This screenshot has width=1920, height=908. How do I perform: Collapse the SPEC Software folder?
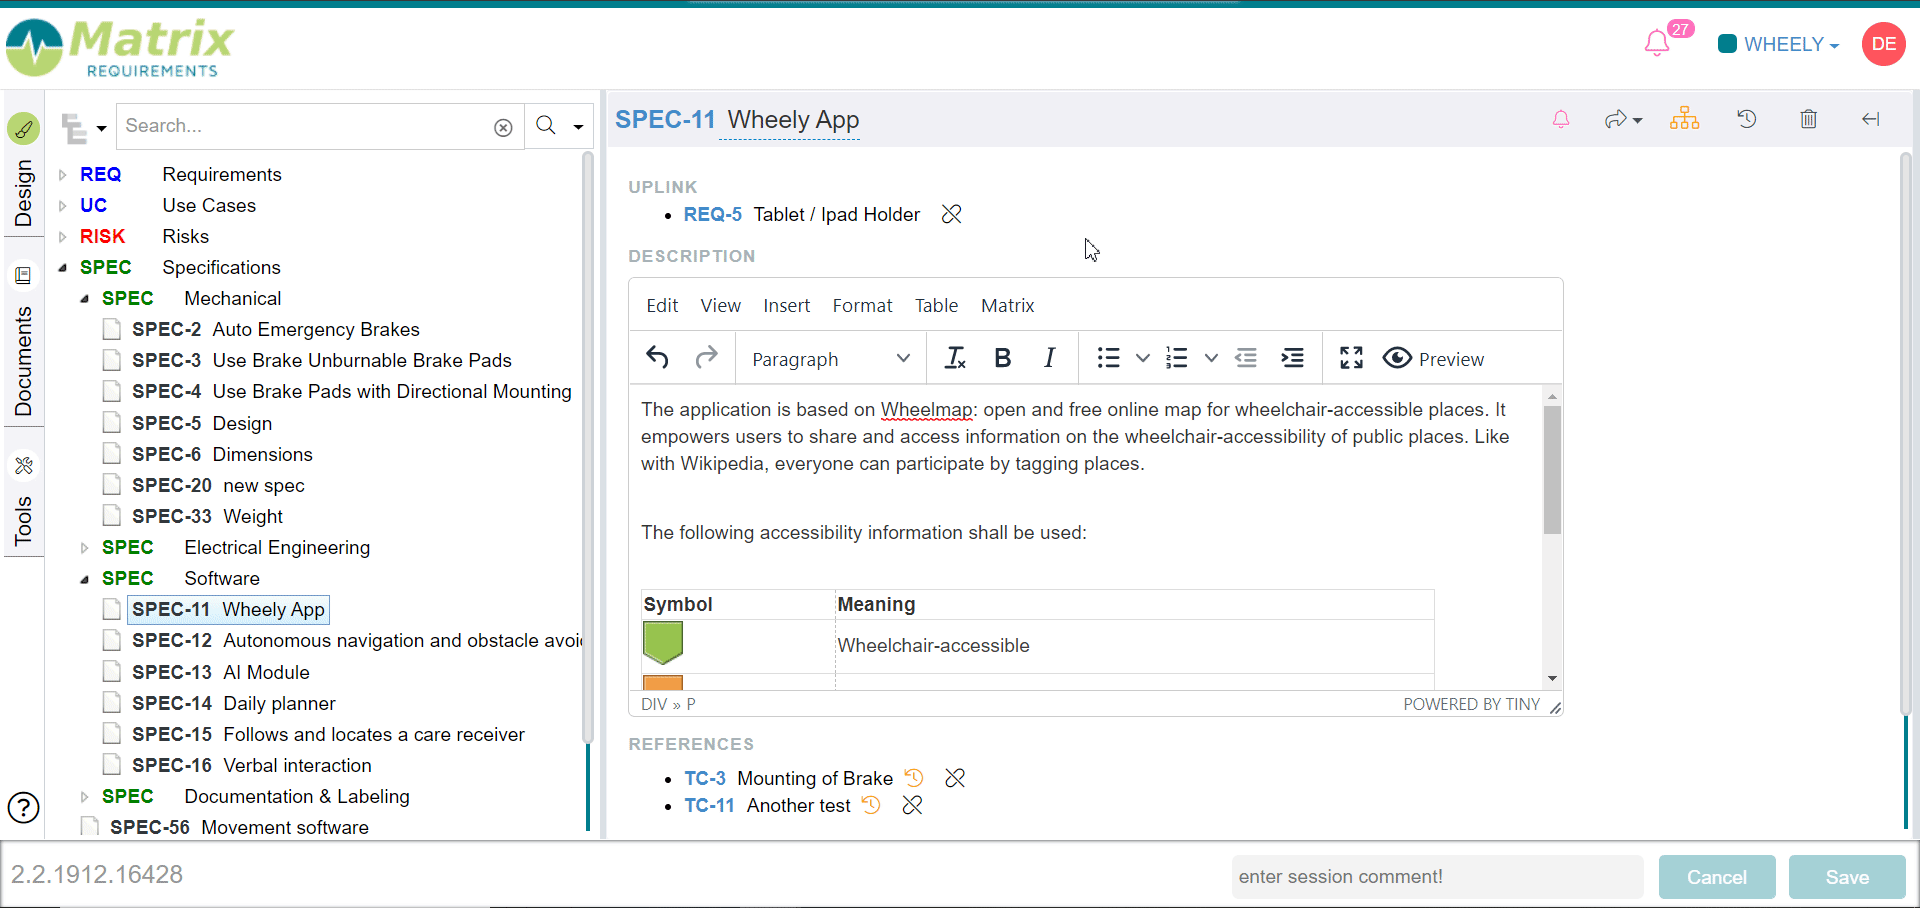pyautogui.click(x=85, y=579)
